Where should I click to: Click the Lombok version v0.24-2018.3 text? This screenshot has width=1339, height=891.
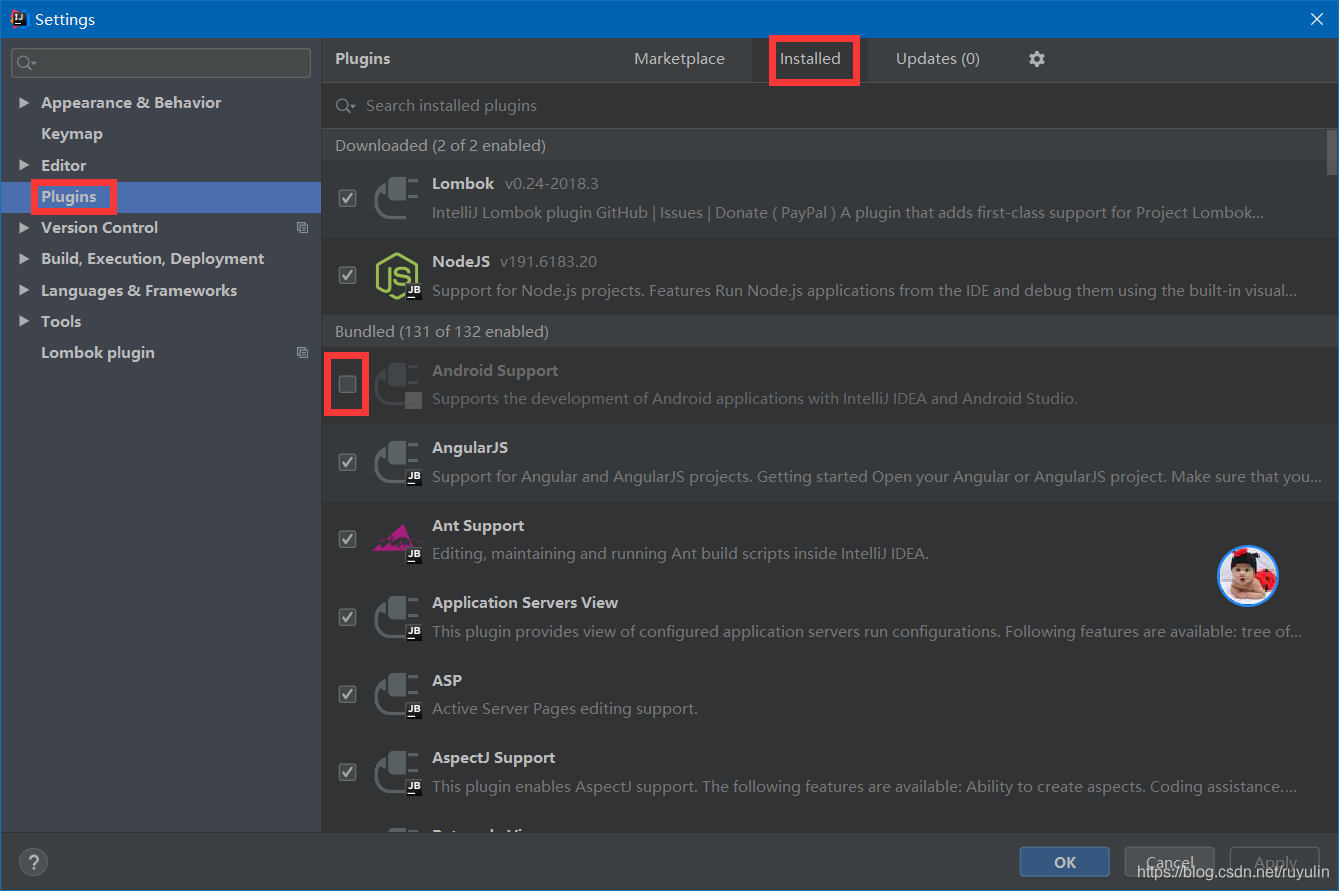click(552, 184)
